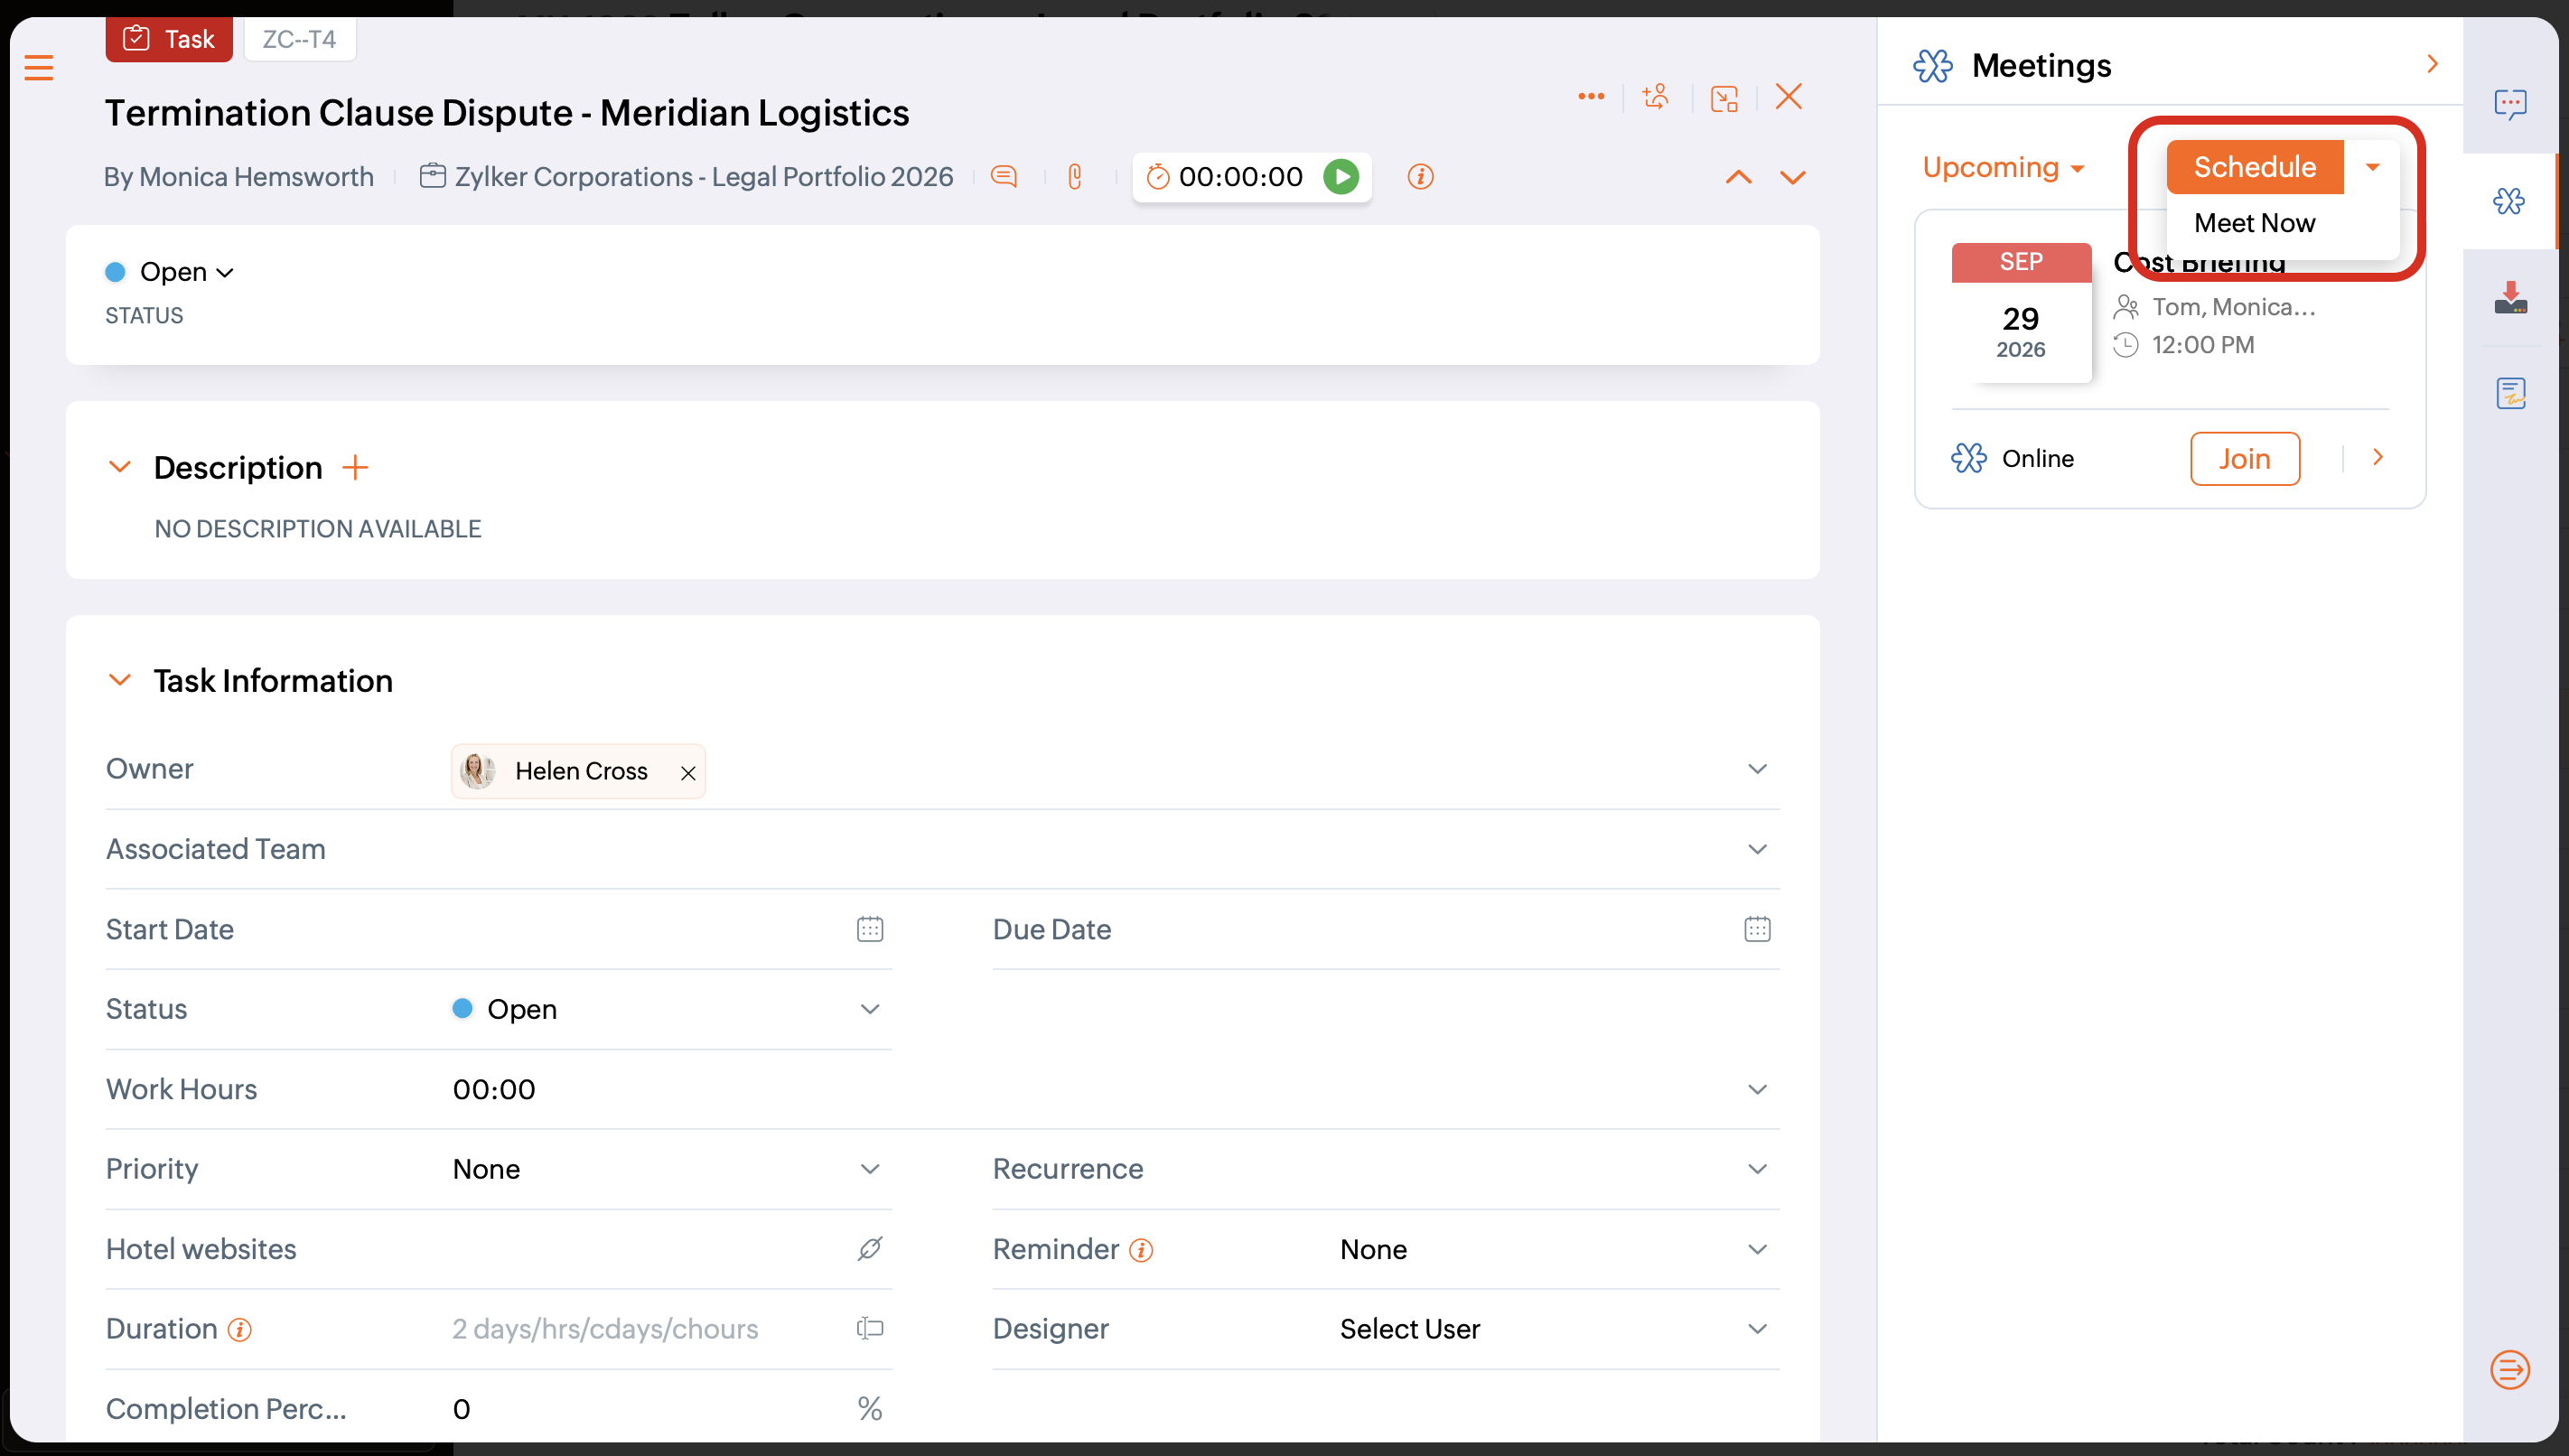Open the Open status dropdown at top
Screen dimensions: 2569x1456
[x=186, y=272]
